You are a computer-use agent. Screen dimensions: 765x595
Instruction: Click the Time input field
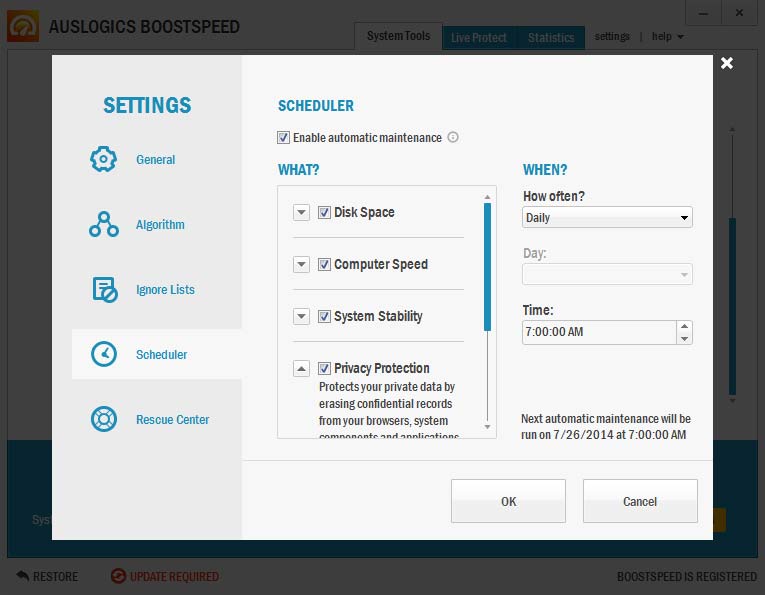[x=599, y=332]
